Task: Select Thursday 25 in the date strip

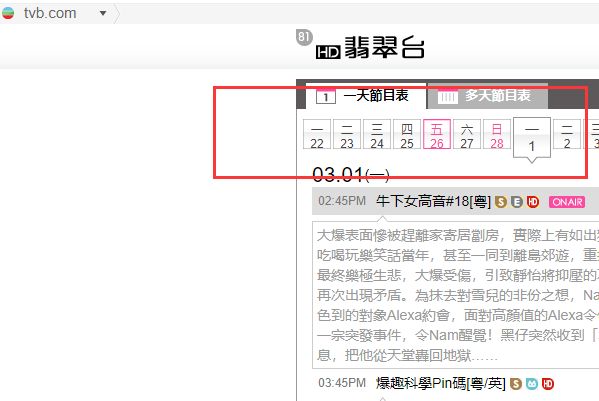Action: click(407, 134)
